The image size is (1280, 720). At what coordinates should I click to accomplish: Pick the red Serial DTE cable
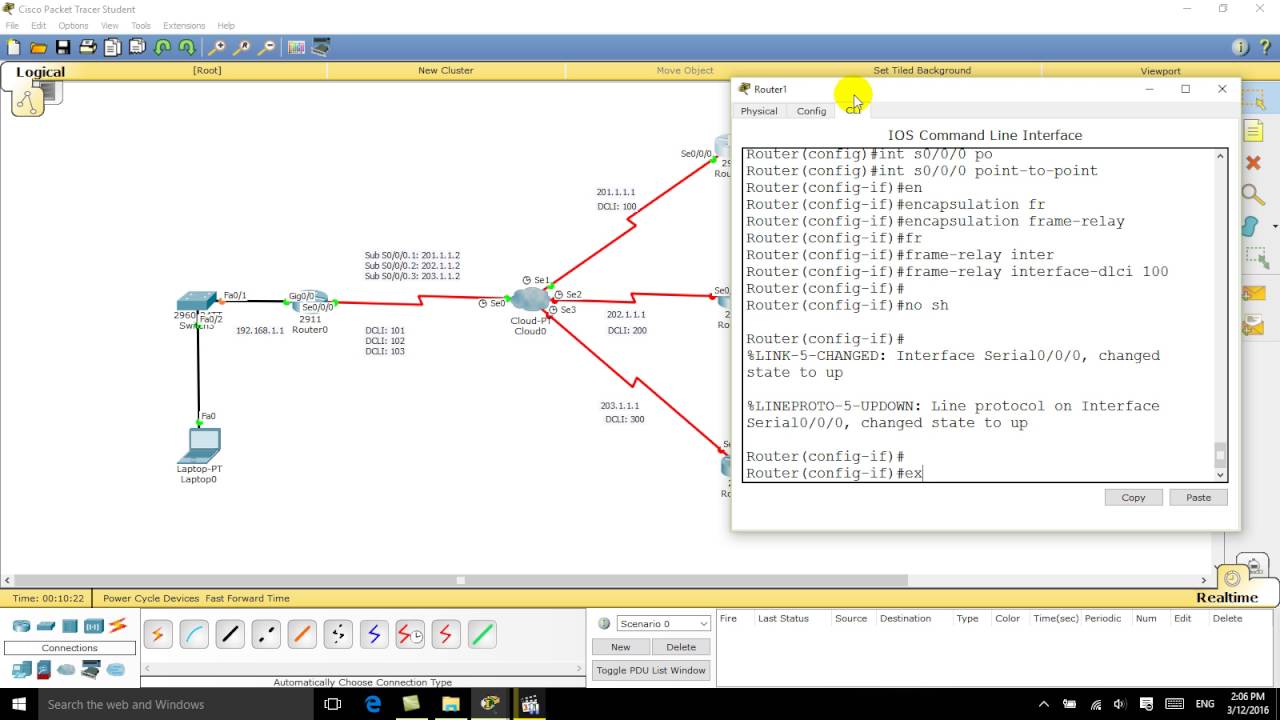pos(446,634)
